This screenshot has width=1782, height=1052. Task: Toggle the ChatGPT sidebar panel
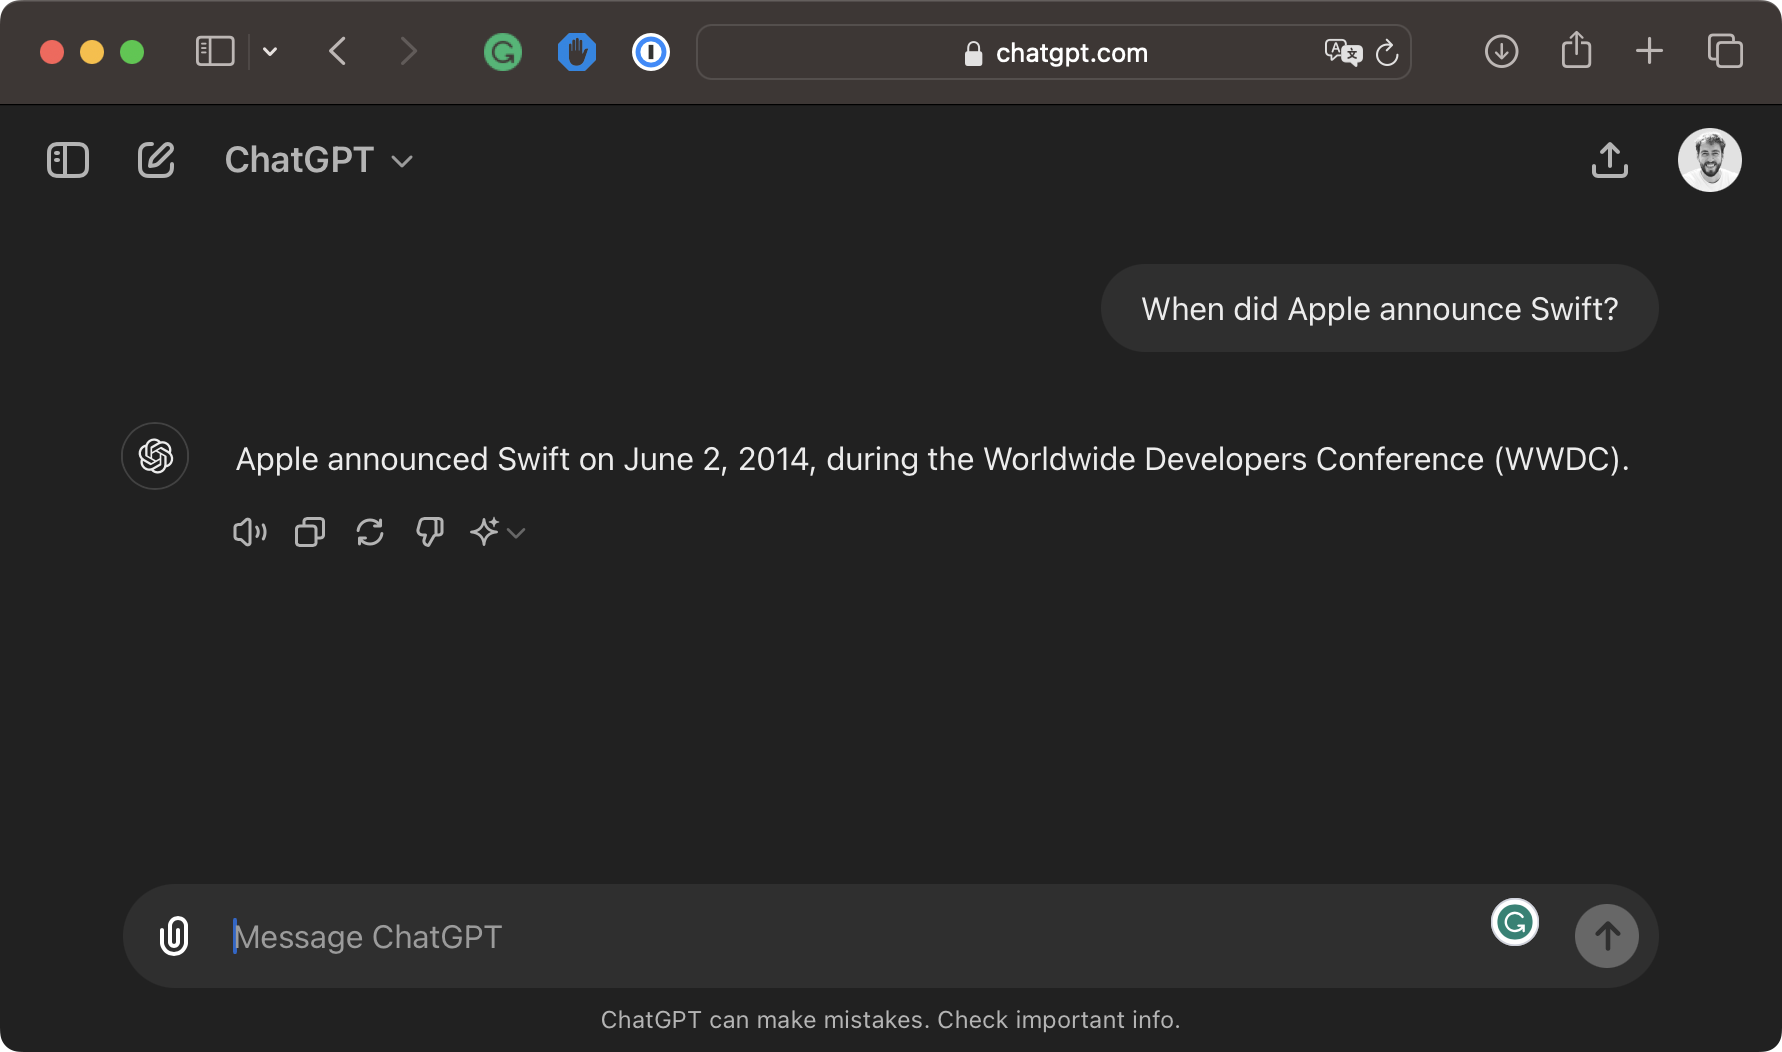click(68, 160)
